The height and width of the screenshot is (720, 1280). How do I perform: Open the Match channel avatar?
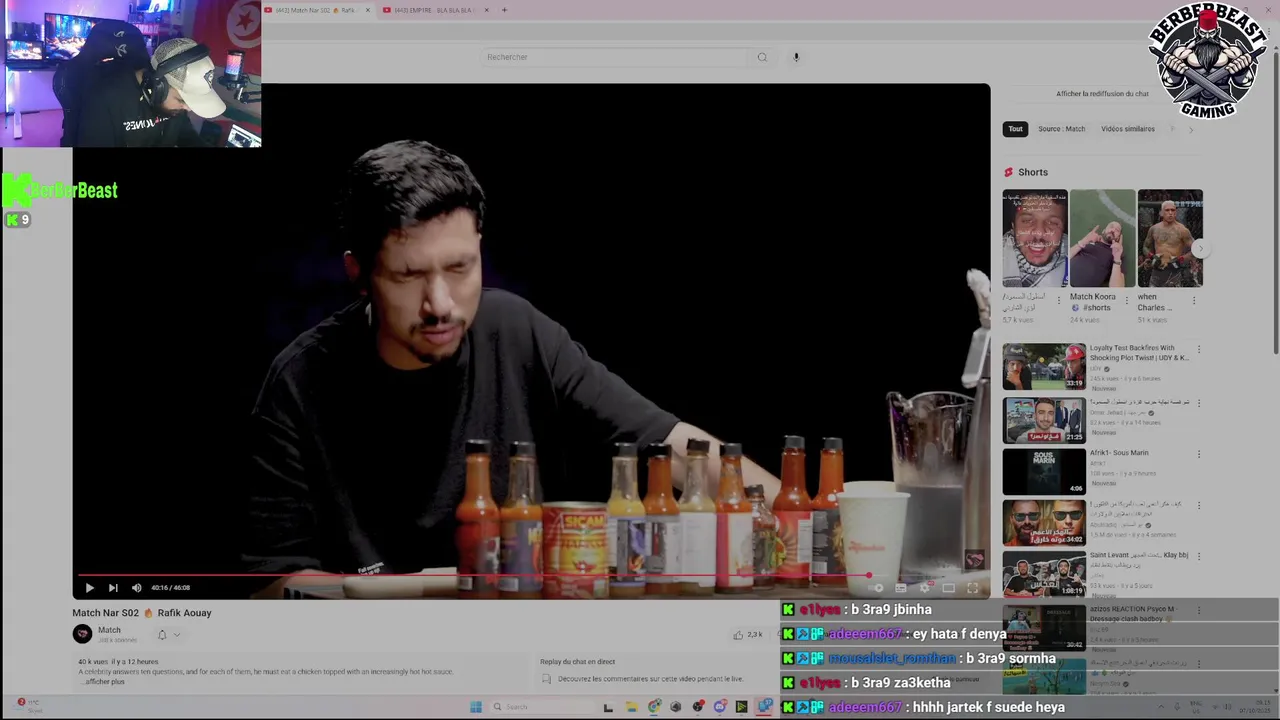click(x=82, y=634)
